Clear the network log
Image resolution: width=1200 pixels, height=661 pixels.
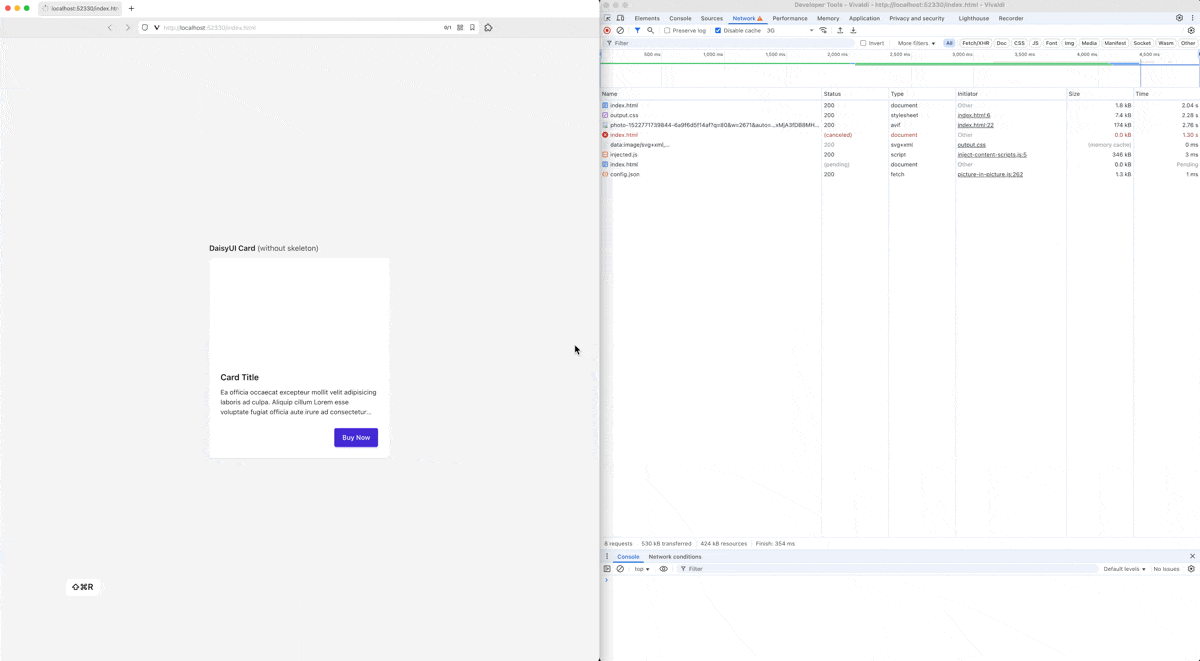click(x=620, y=31)
